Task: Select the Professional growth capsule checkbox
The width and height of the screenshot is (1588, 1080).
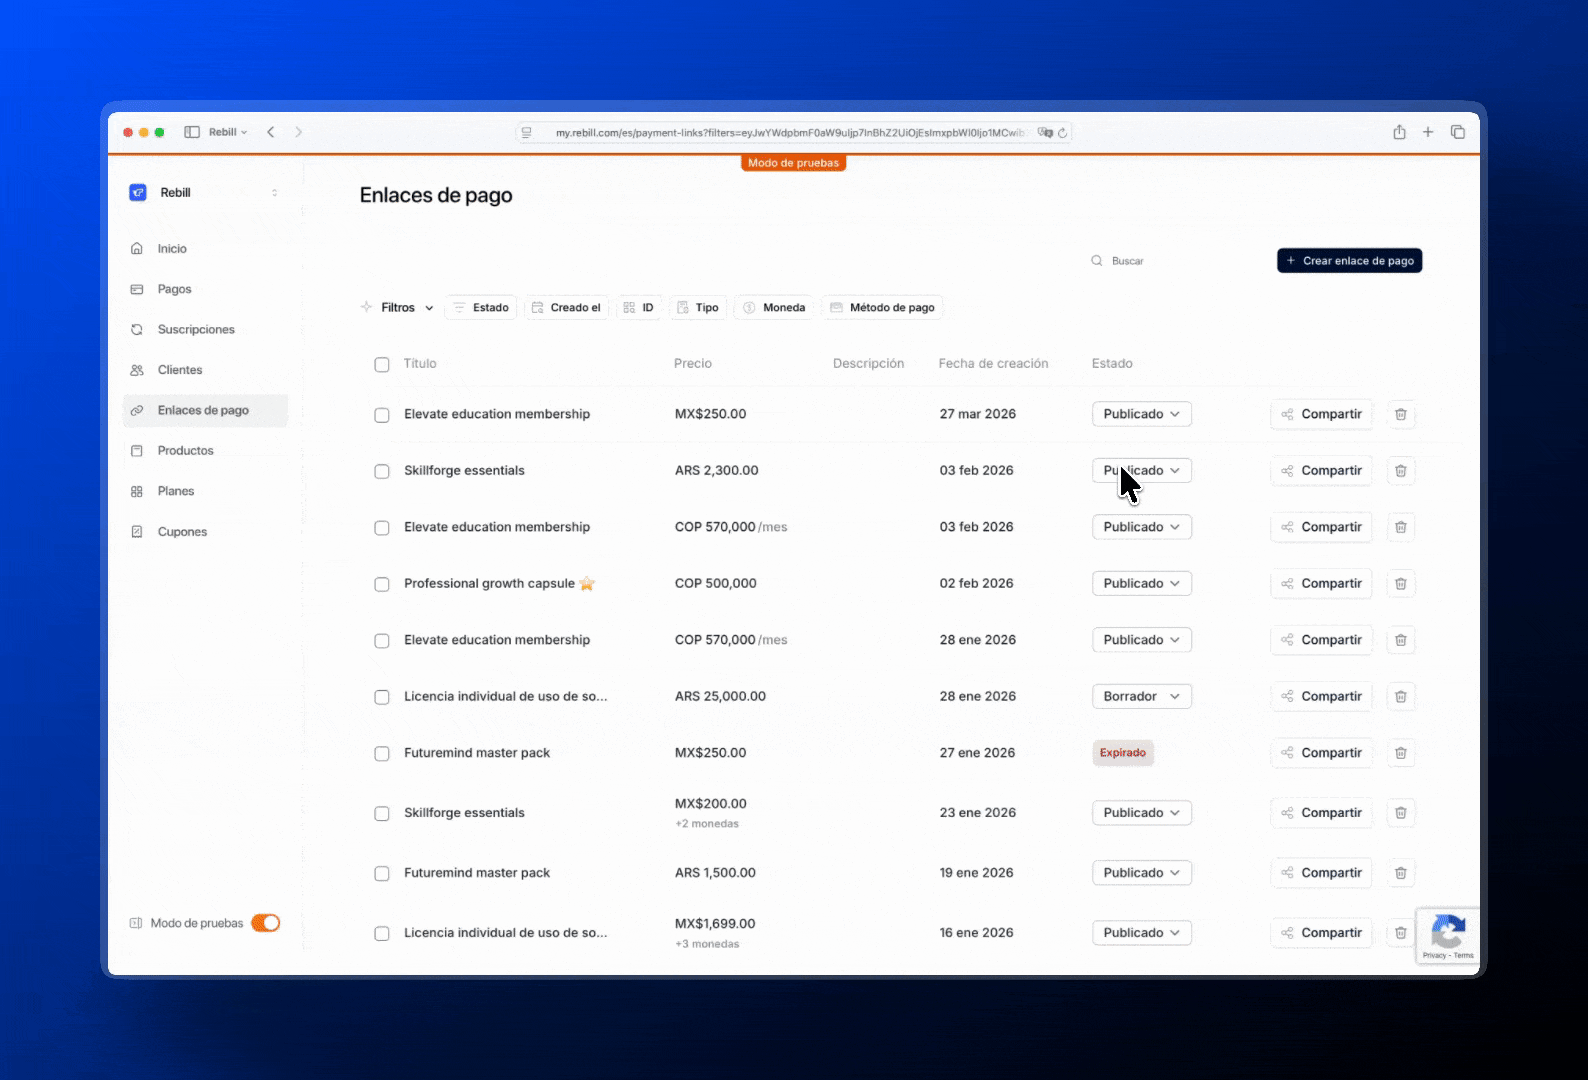Action: 382,584
